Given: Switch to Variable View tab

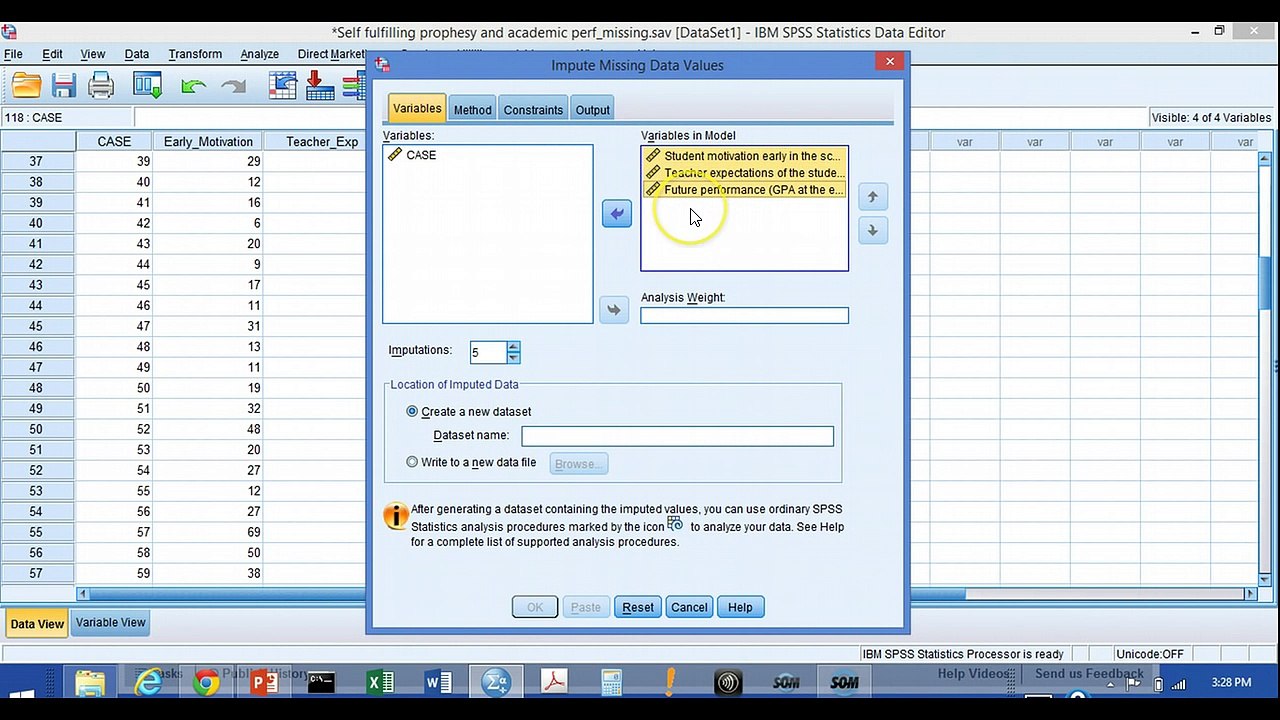Looking at the screenshot, I should click(111, 622).
